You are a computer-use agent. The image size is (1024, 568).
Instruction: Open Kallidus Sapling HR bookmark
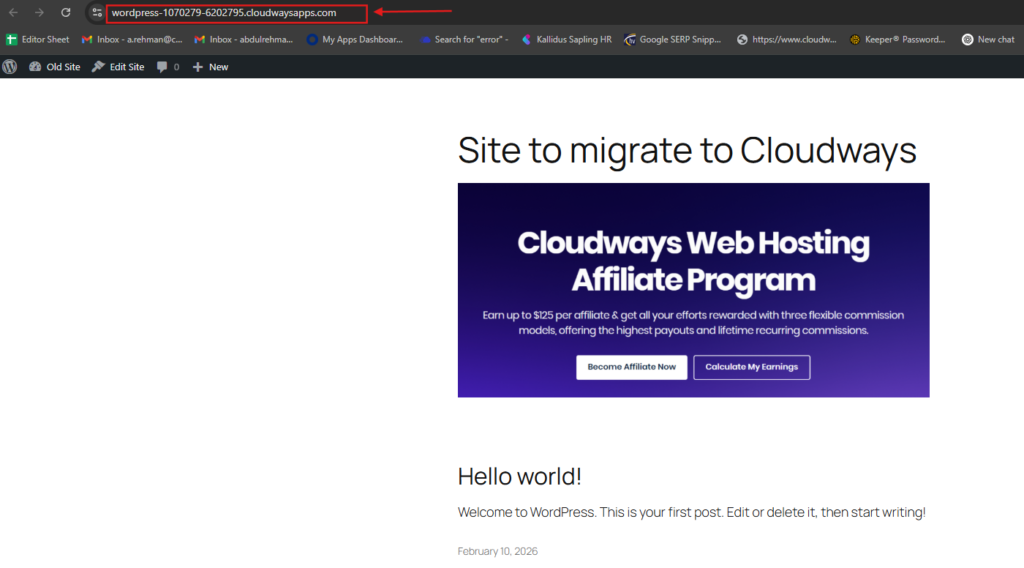pos(566,40)
